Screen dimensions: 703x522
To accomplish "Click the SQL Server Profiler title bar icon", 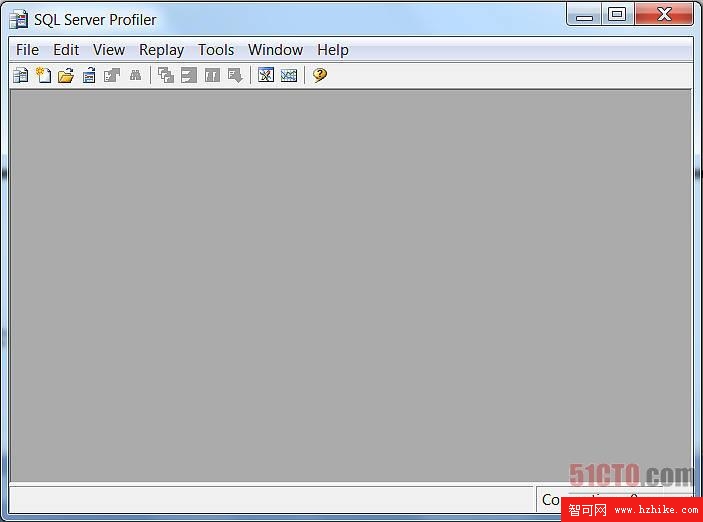I will click(19, 20).
